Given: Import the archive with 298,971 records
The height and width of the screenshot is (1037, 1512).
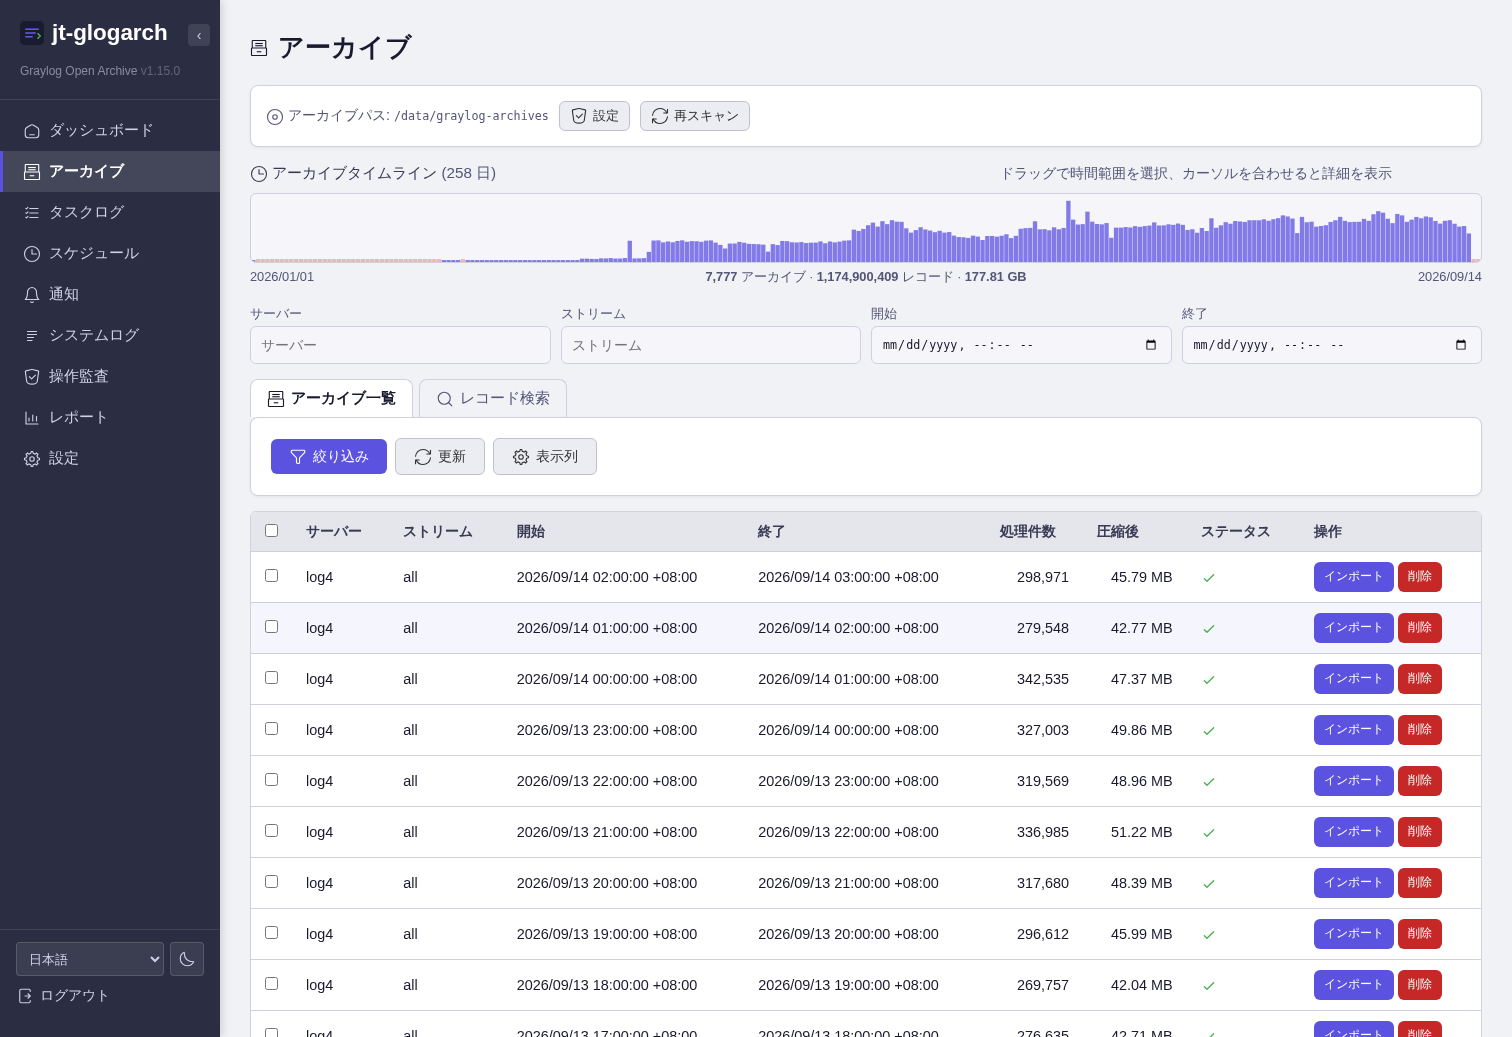Looking at the screenshot, I should pyautogui.click(x=1353, y=577).
